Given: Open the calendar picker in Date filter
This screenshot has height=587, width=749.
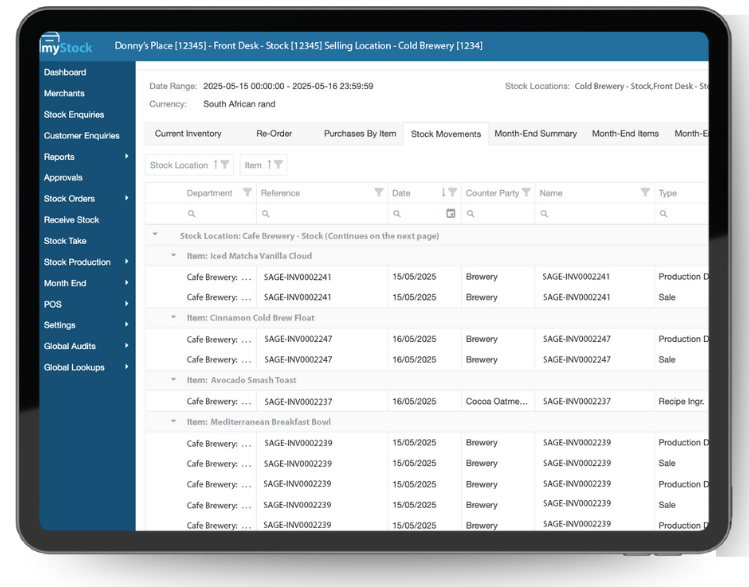Looking at the screenshot, I should 450,214.
